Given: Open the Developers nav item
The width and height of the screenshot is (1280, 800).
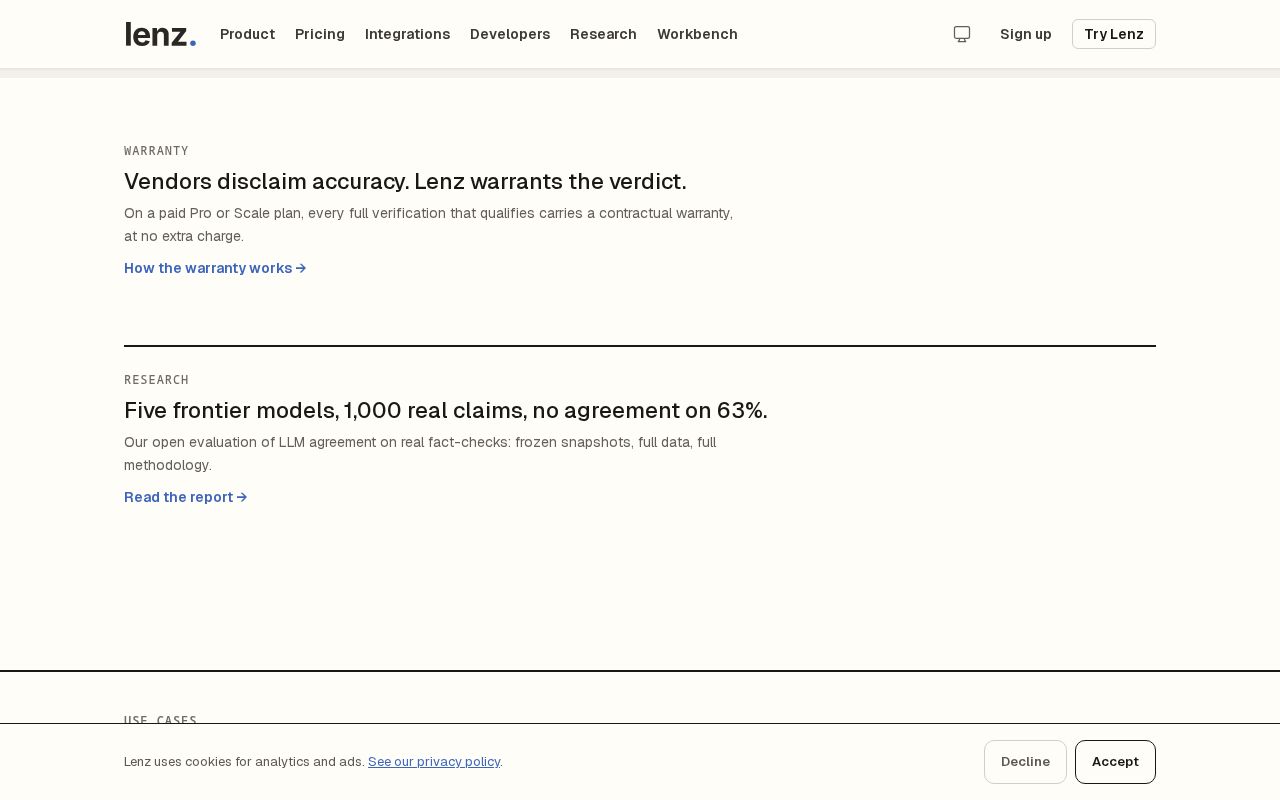Looking at the screenshot, I should 510,34.
